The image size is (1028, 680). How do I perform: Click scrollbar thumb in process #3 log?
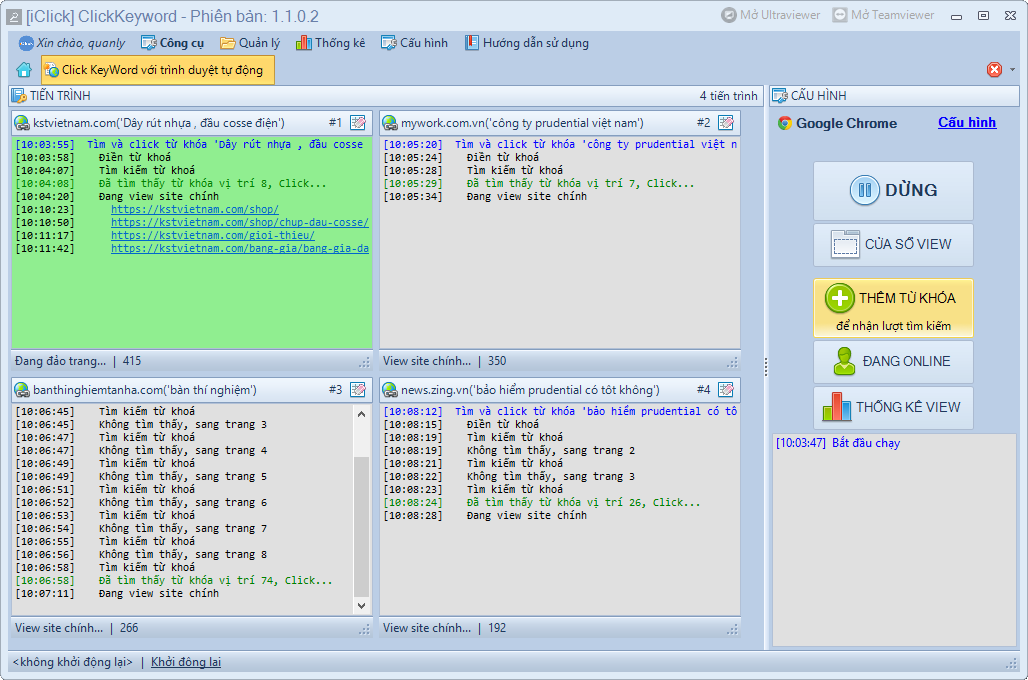point(361,526)
